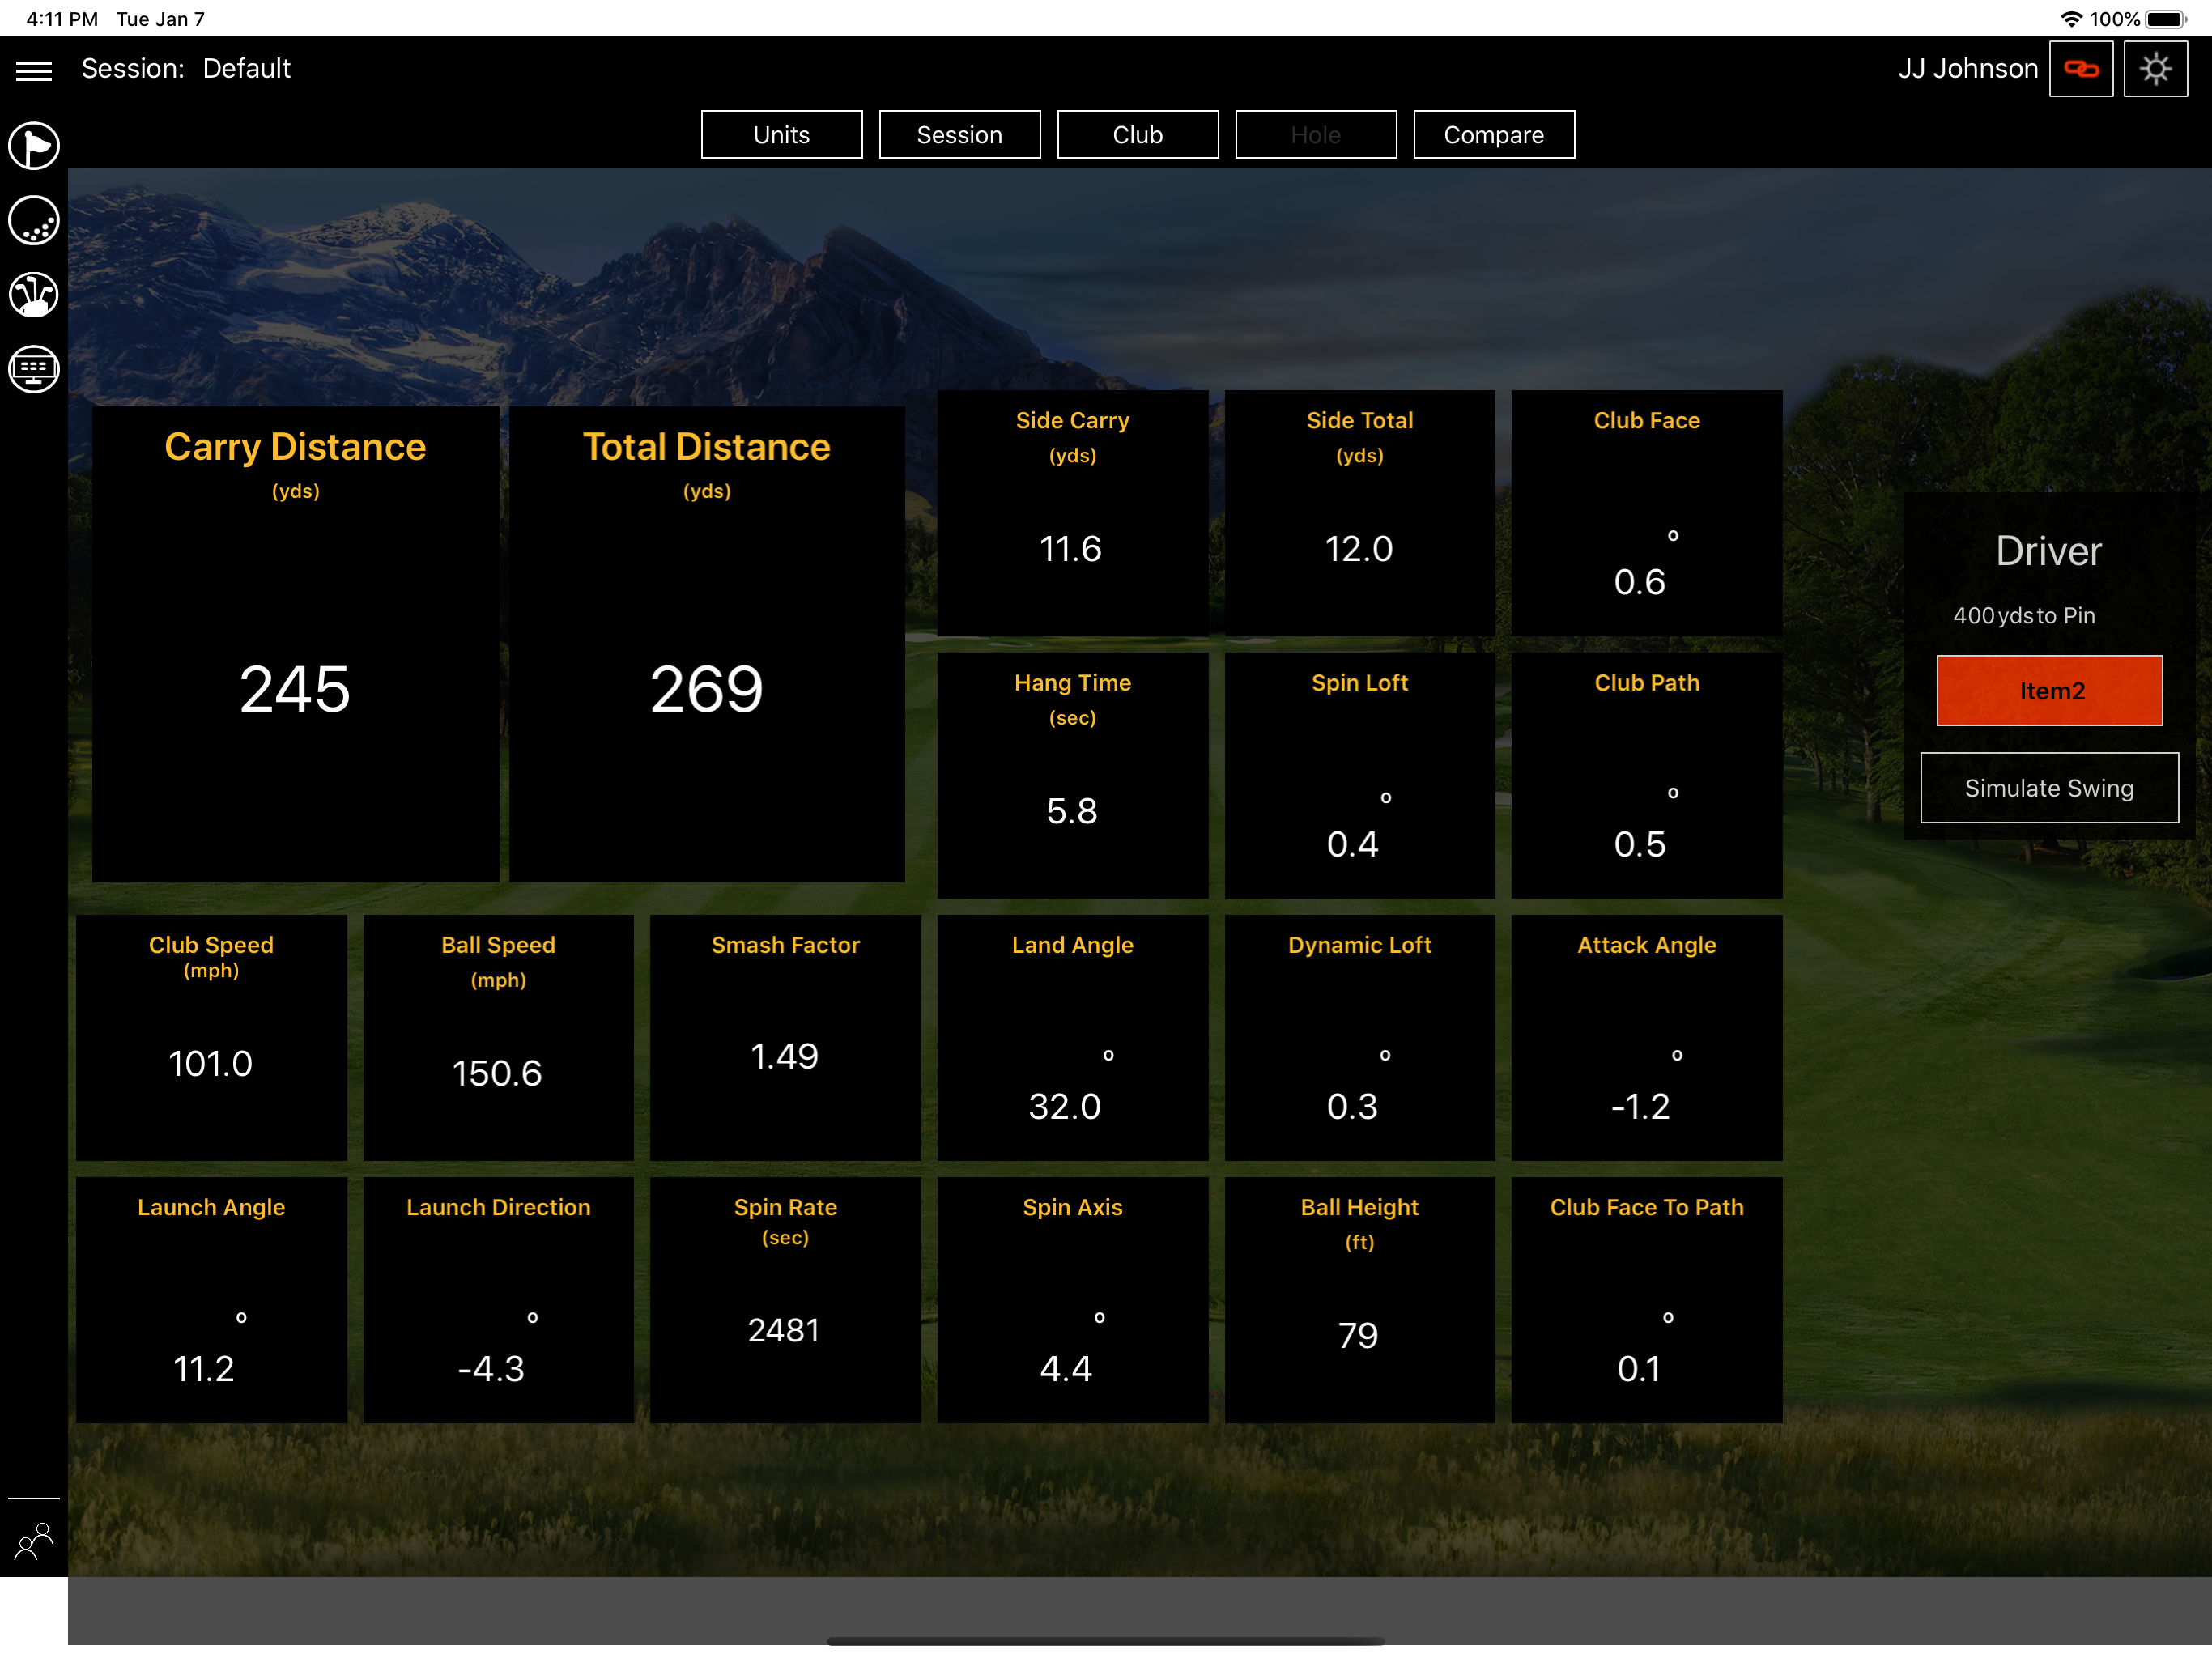Open the players icon at bottom left

[34, 1541]
